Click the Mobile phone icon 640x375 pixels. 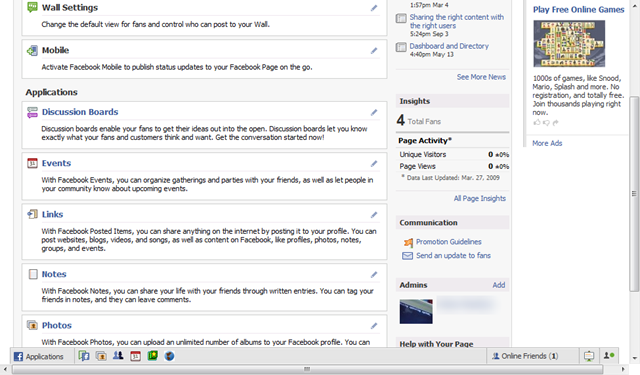pos(32,50)
